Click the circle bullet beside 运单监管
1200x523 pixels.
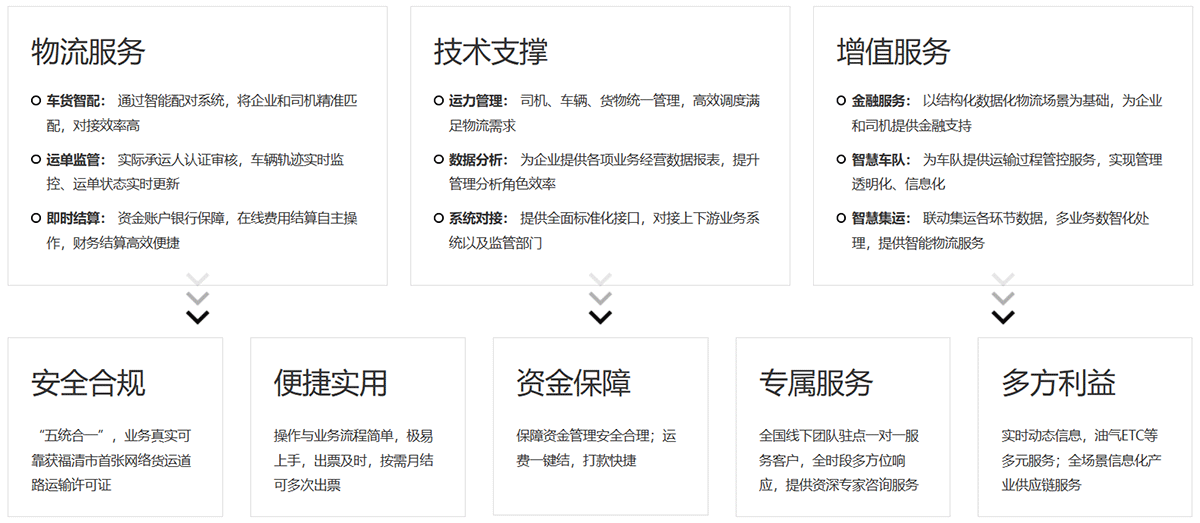pyautogui.click(x=37, y=159)
